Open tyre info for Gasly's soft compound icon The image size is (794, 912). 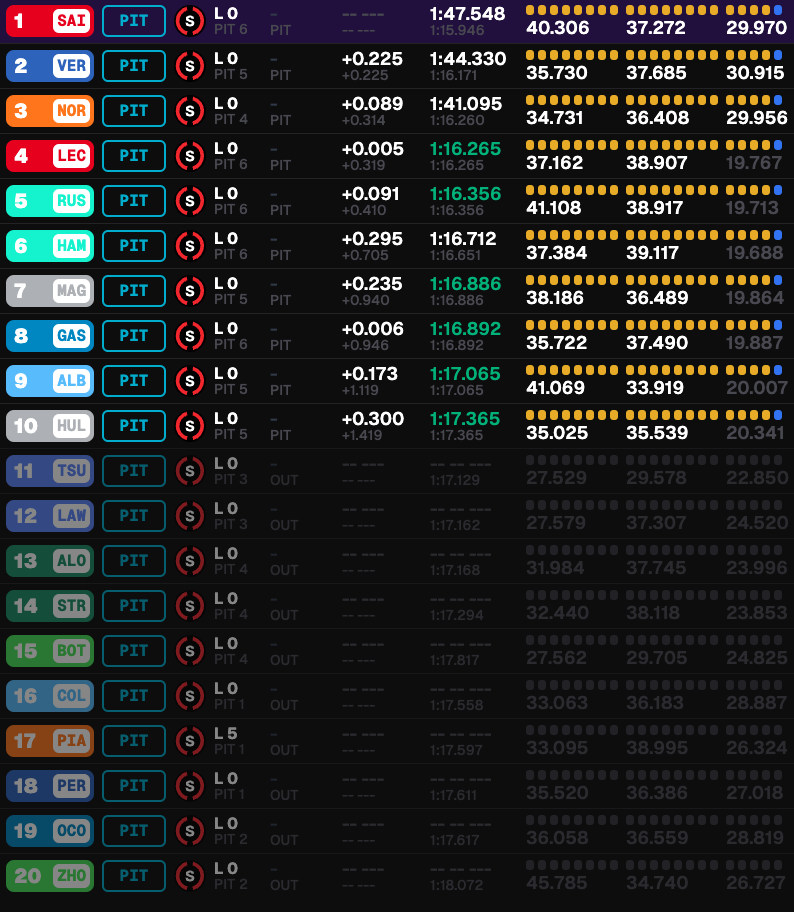tap(189, 336)
